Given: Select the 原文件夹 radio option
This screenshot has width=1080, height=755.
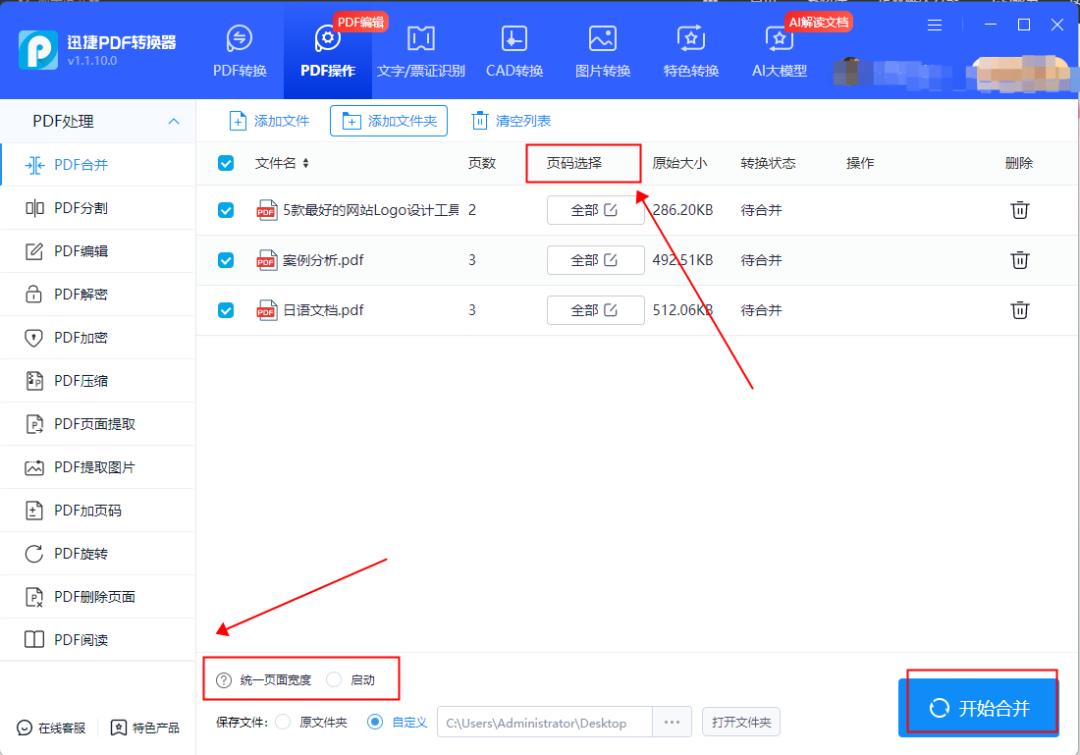Looking at the screenshot, I should coord(283,722).
